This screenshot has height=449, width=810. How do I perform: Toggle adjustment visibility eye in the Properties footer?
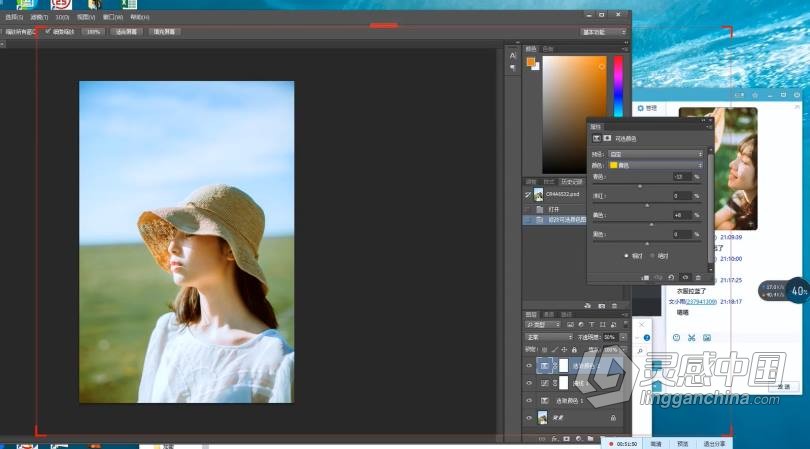(x=685, y=277)
